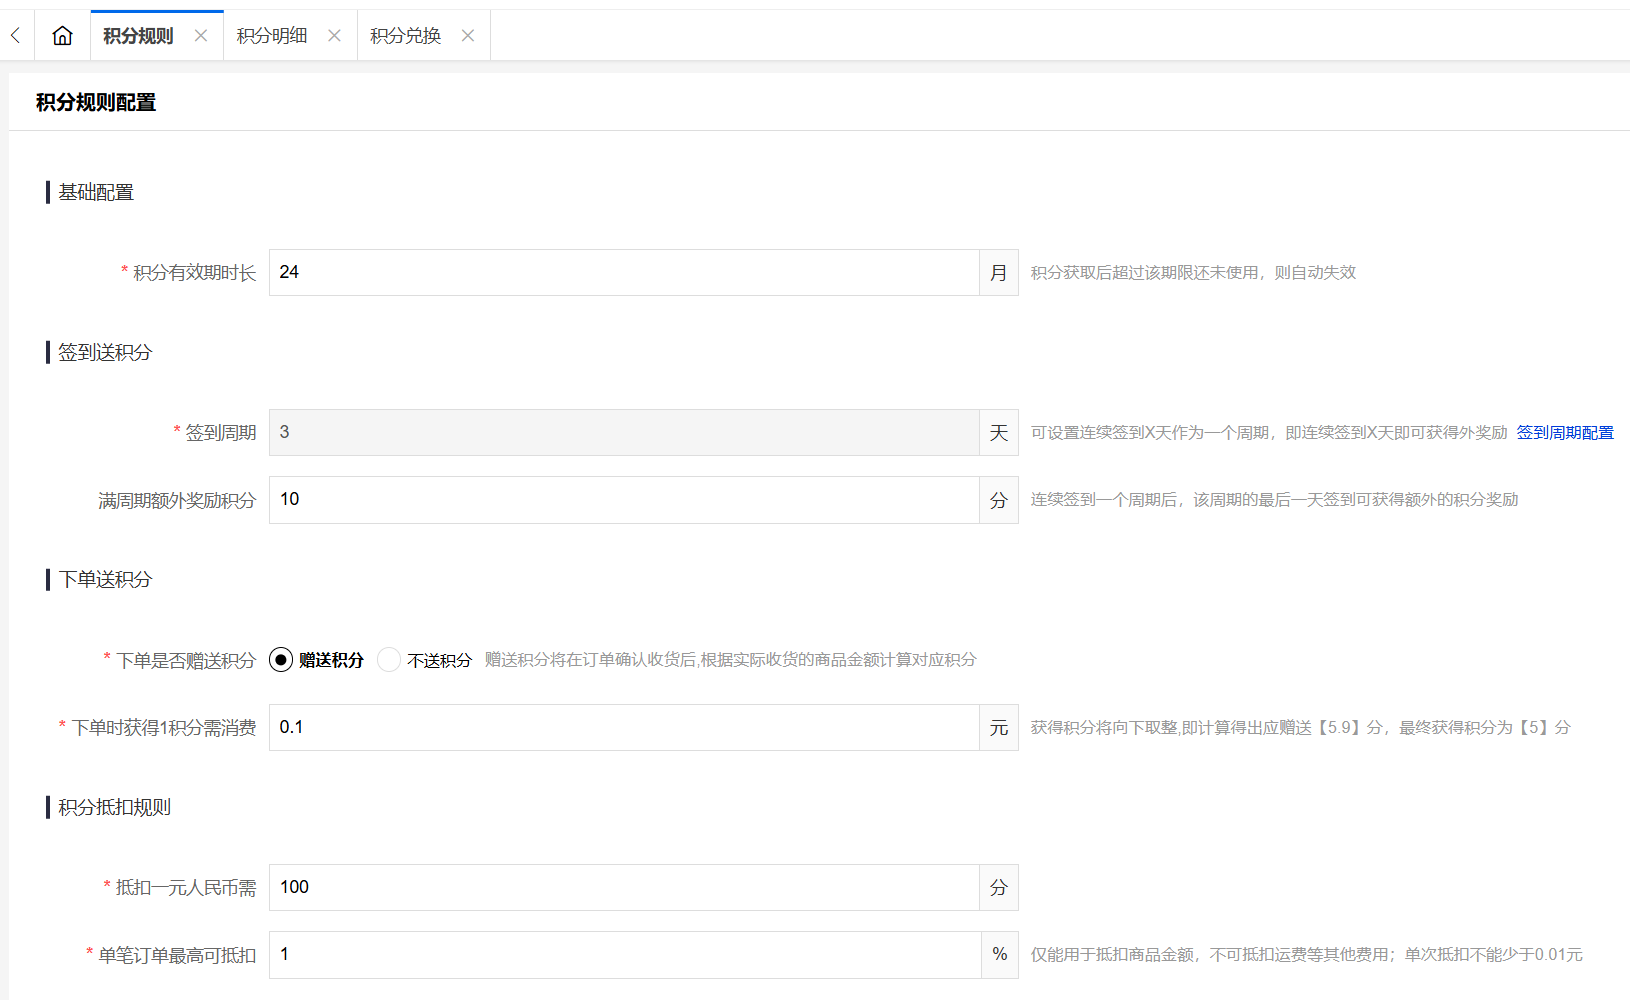This screenshot has width=1630, height=1000.
Task: Click the % suffix on max deduction field
Action: point(999,955)
